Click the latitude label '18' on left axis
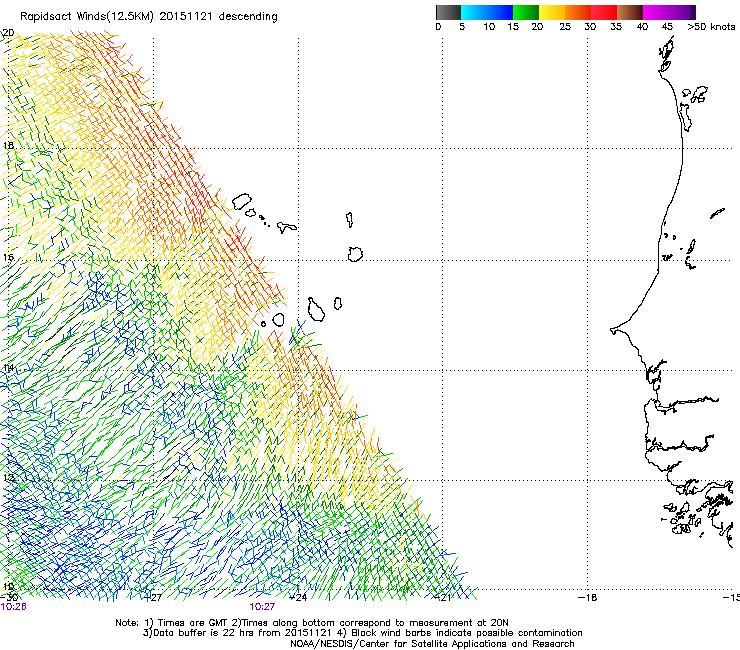The height and width of the screenshot is (650, 740). [x=8, y=146]
